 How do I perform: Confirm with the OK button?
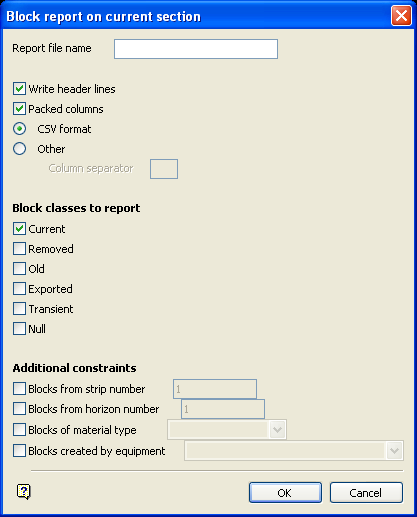coord(285,493)
